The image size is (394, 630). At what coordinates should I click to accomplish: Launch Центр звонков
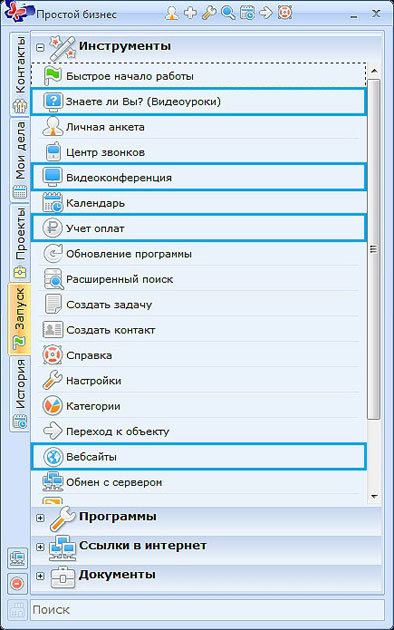tap(198, 152)
